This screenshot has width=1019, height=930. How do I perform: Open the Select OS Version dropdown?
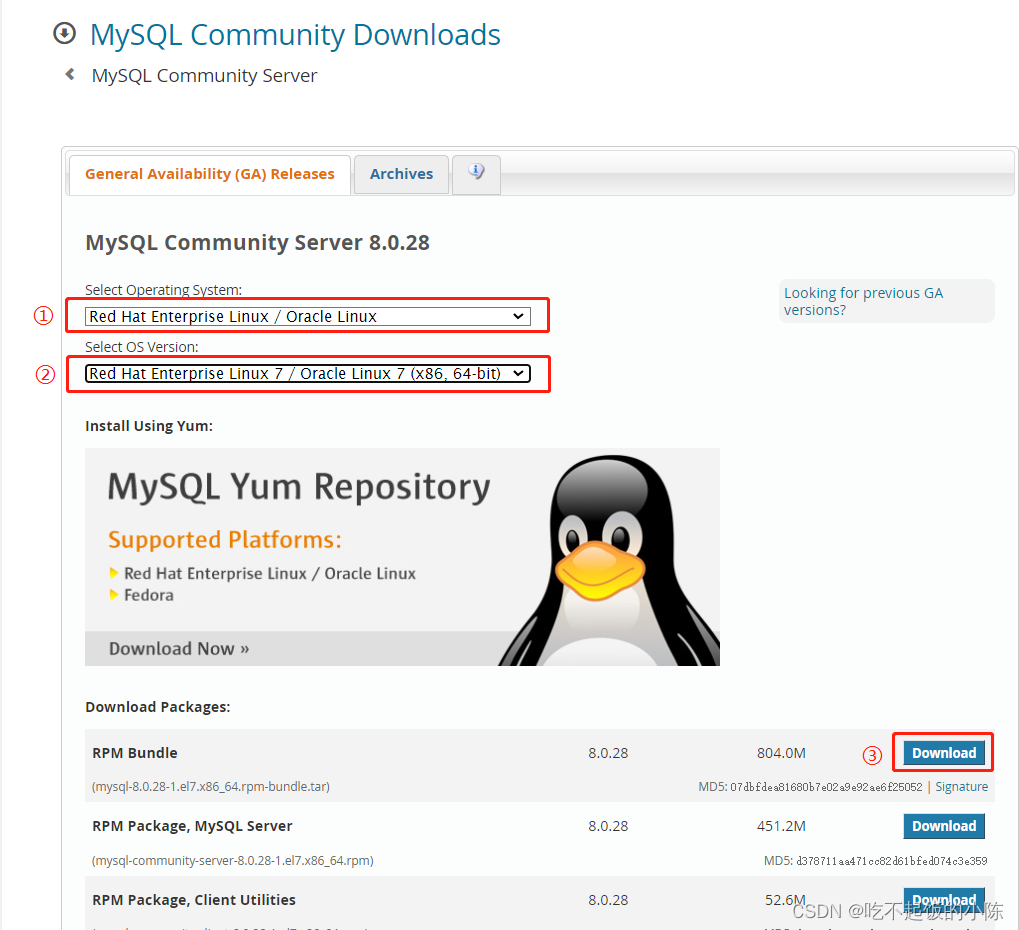click(x=307, y=374)
